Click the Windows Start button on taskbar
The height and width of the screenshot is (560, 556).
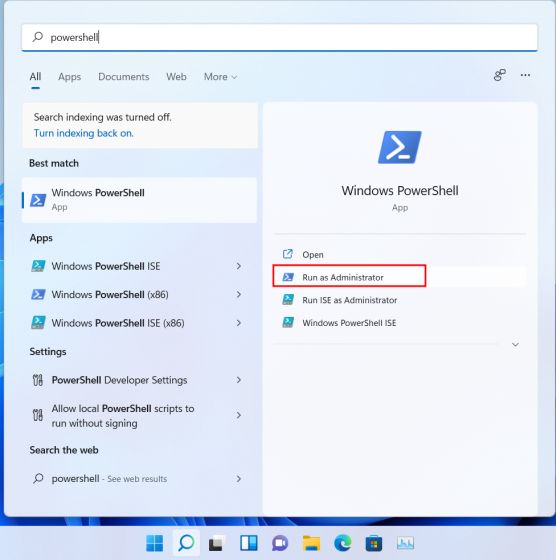155,543
